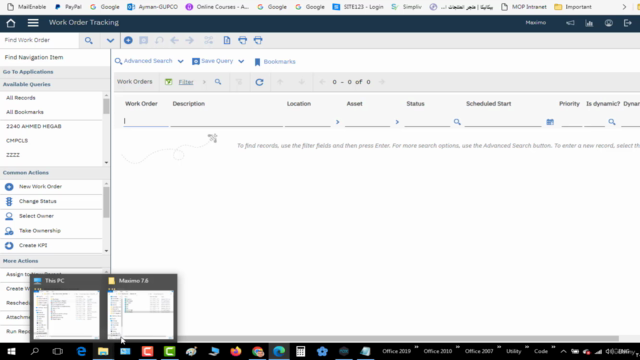Open the Scheduled Start calendar icon
Image resolution: width=640 pixels, height=360 pixels.
[x=550, y=122]
